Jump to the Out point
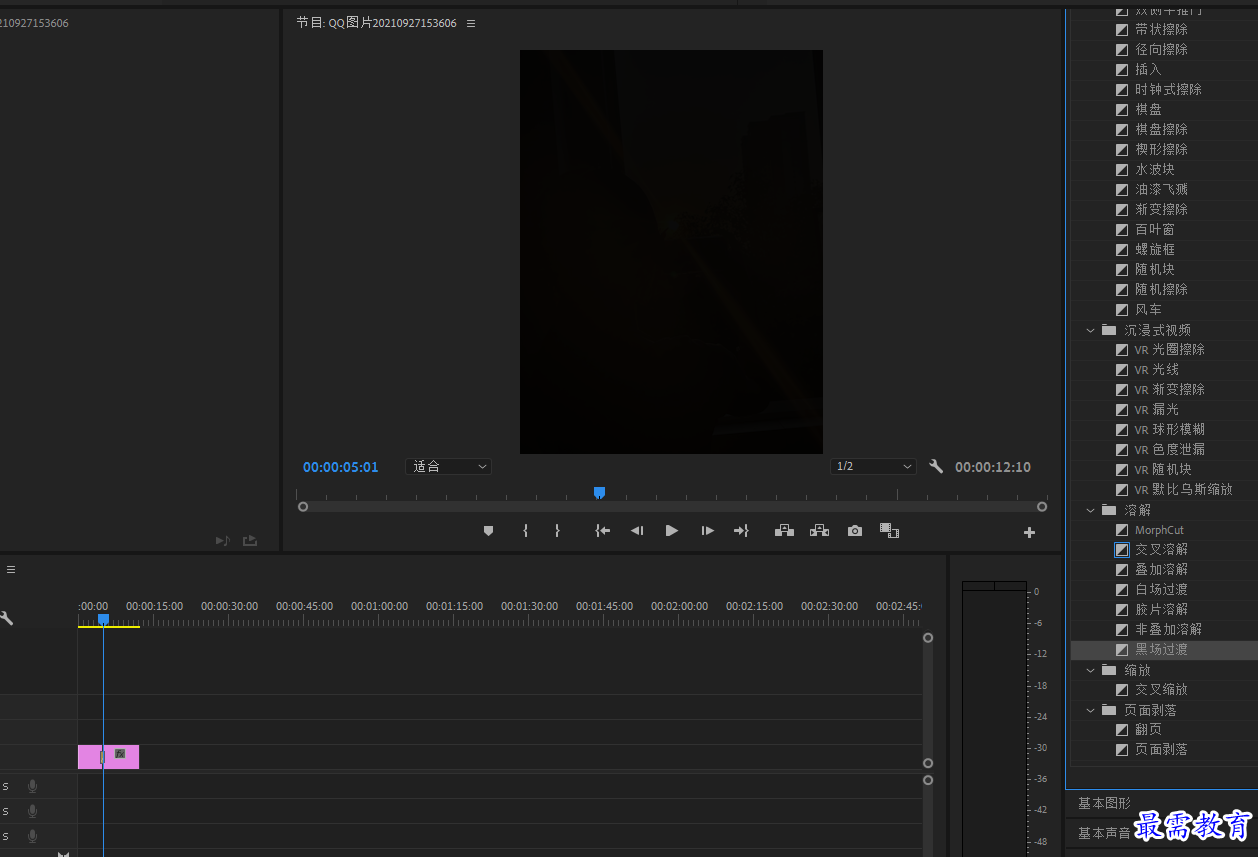The width and height of the screenshot is (1258, 857). click(741, 531)
